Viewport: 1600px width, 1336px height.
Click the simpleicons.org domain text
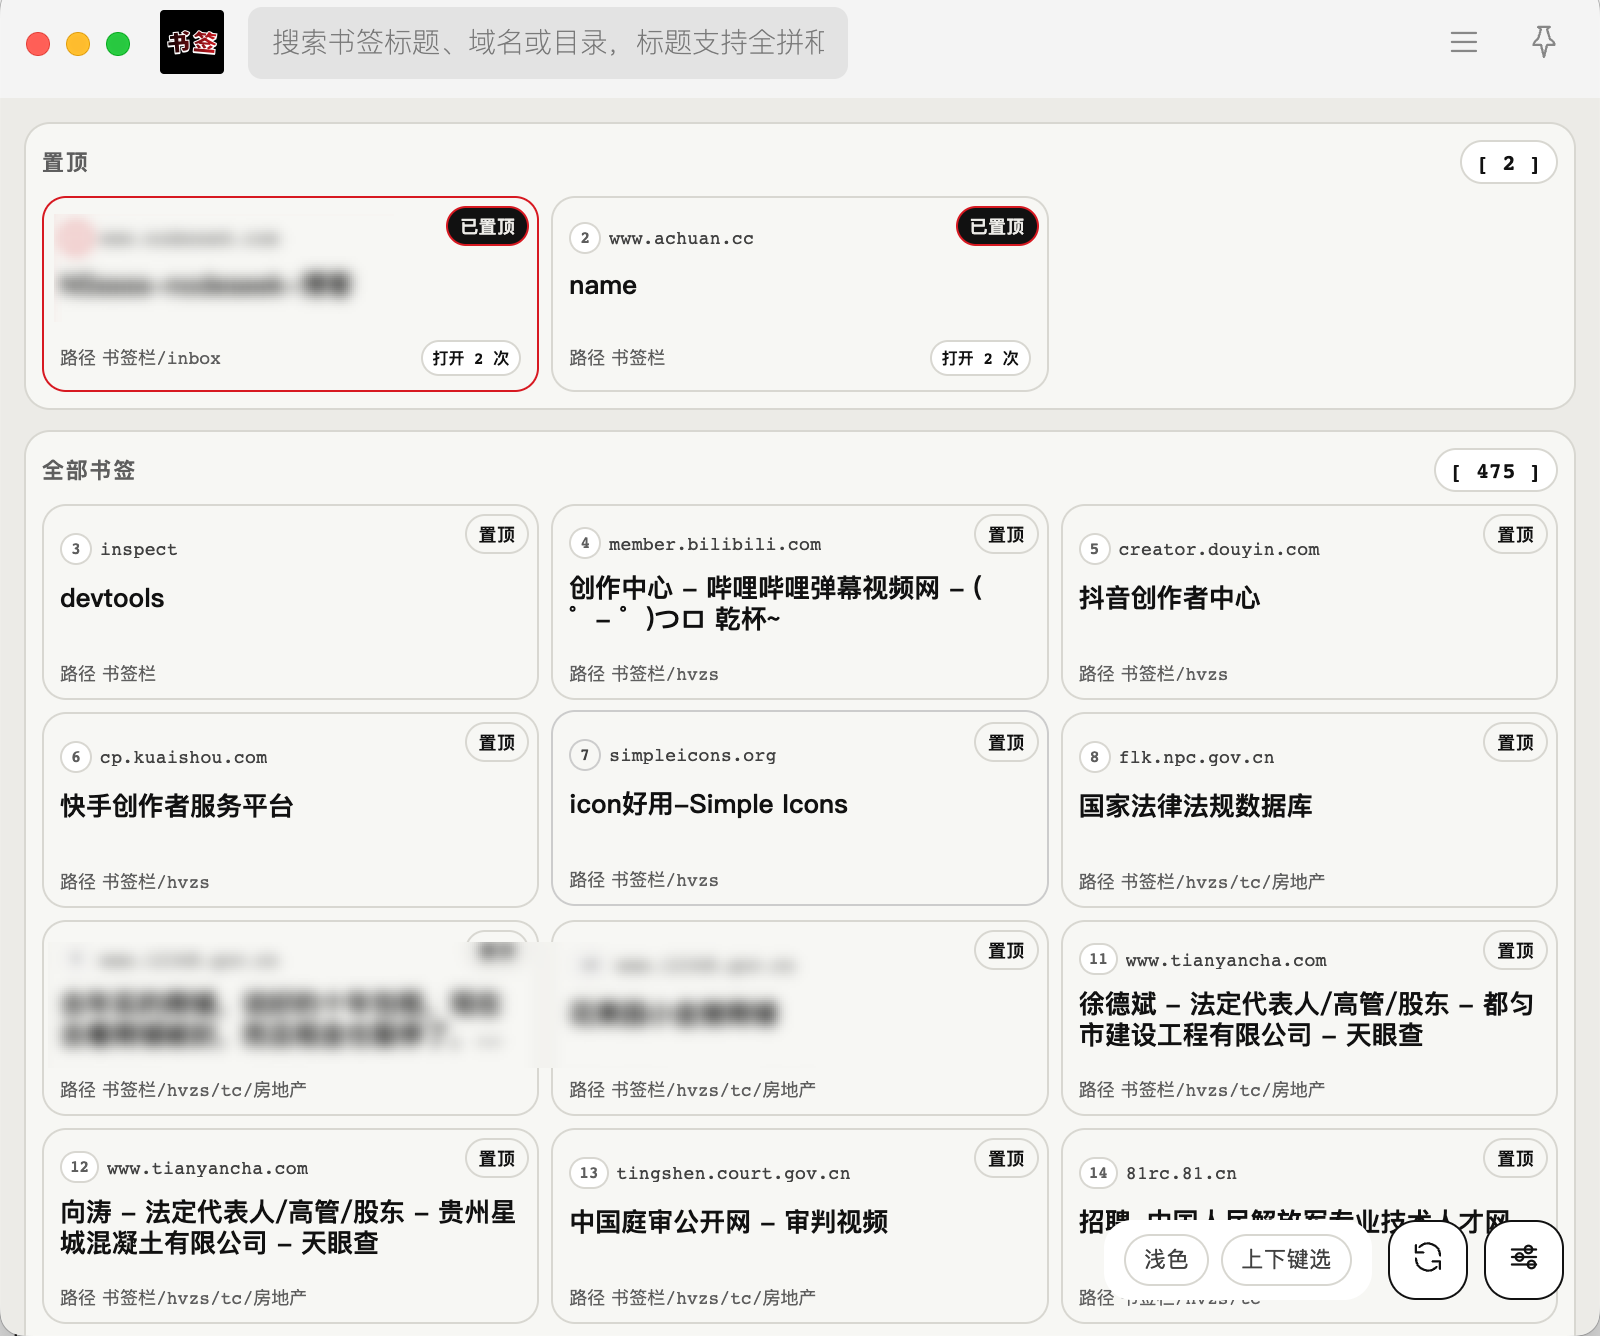click(x=692, y=755)
